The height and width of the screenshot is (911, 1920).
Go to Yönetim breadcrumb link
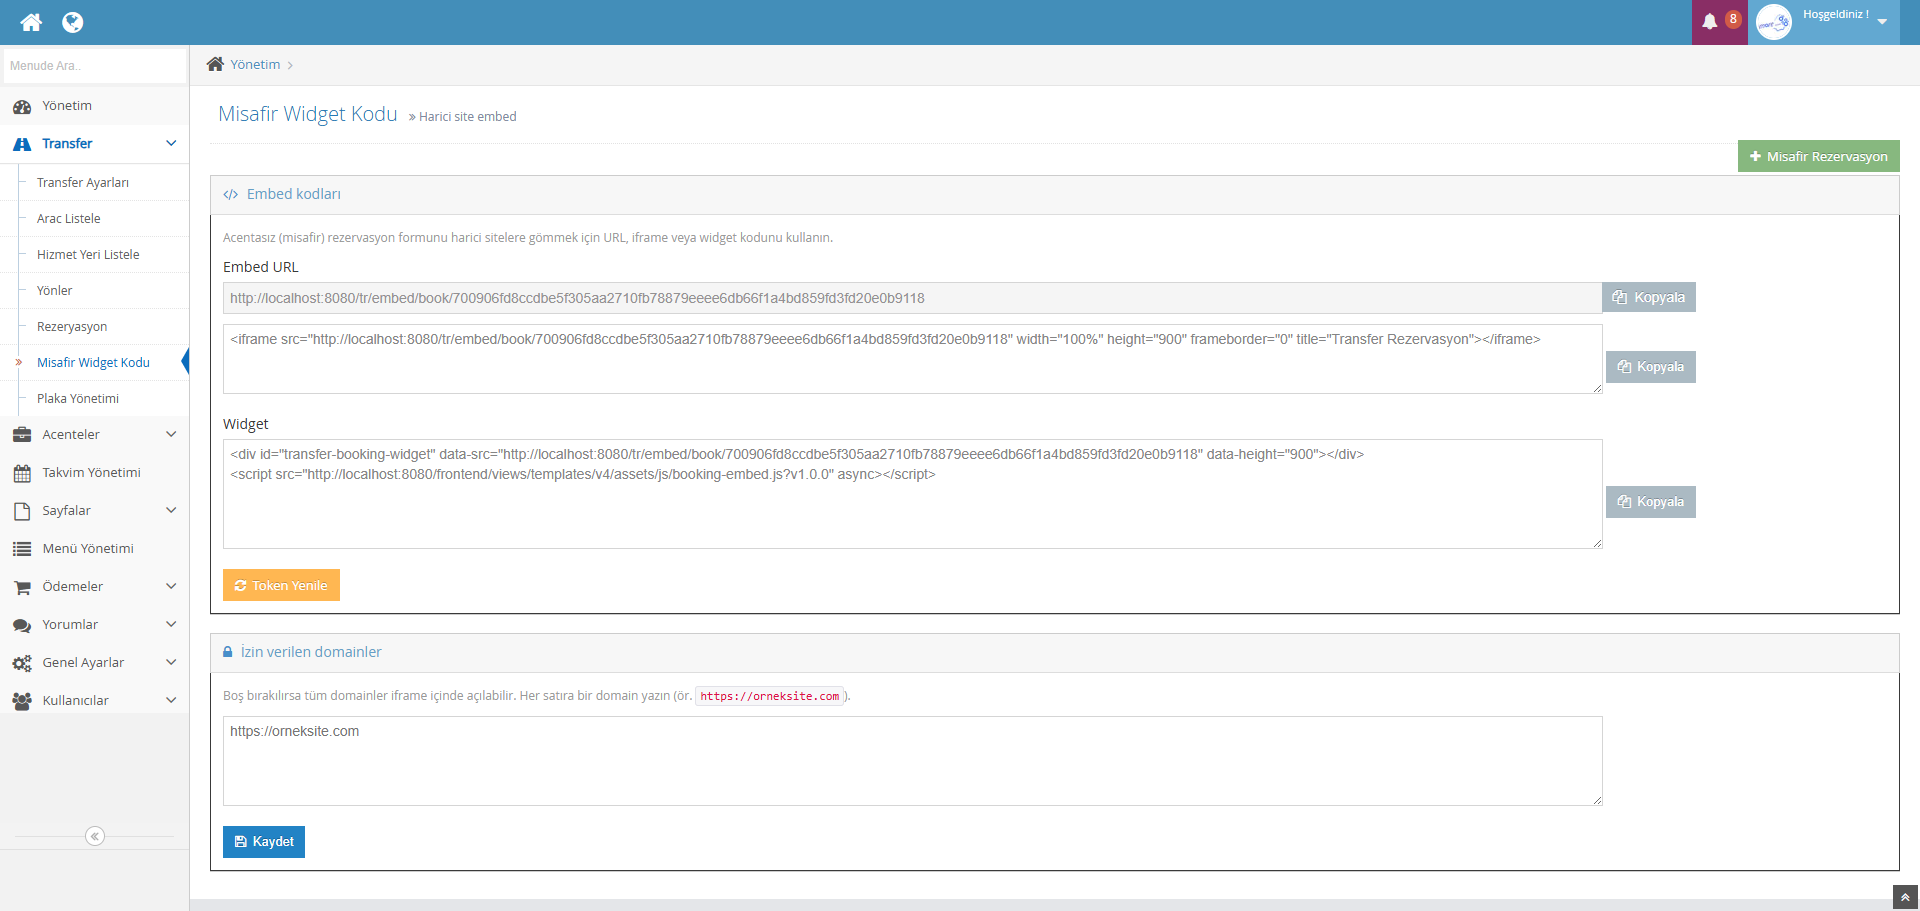tap(255, 64)
